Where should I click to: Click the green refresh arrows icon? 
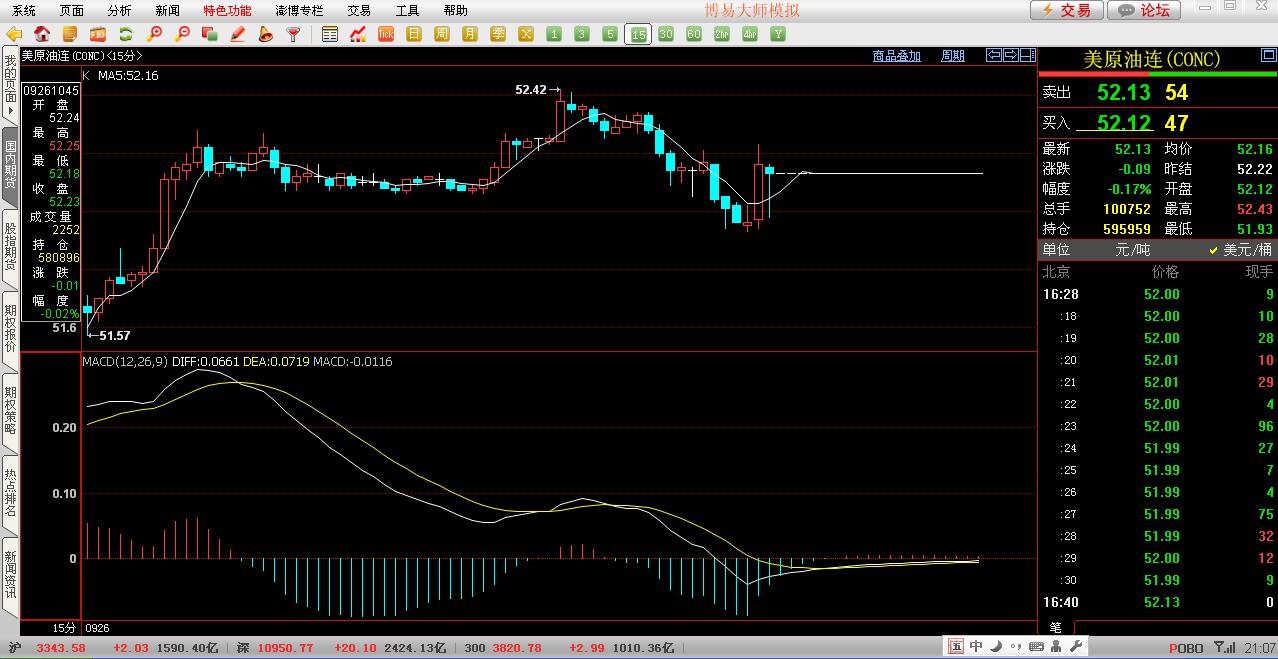pyautogui.click(x=126, y=34)
